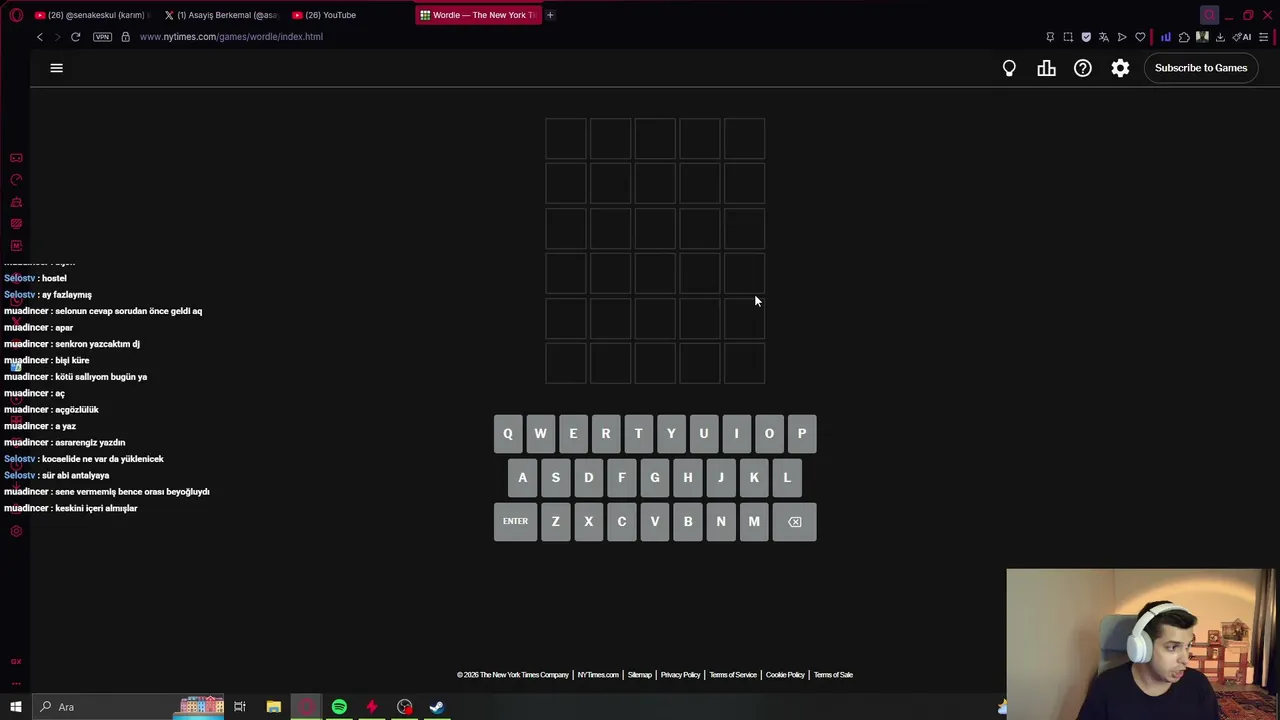Click Subscribe to Games button
Screen dimensions: 1280x720
[1201, 68]
